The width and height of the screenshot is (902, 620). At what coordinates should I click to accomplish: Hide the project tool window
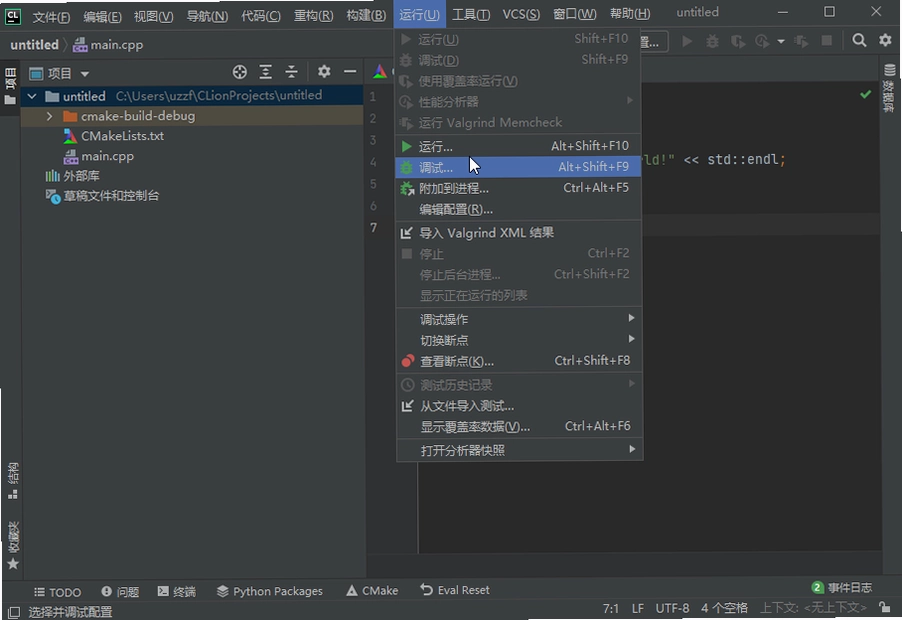(350, 71)
